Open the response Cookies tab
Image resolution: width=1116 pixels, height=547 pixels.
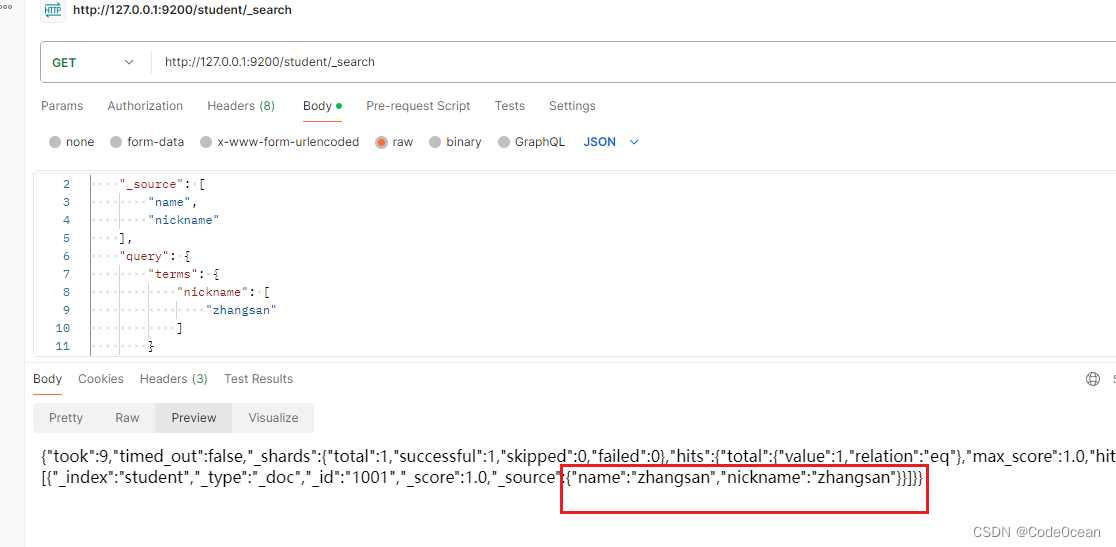pos(101,379)
